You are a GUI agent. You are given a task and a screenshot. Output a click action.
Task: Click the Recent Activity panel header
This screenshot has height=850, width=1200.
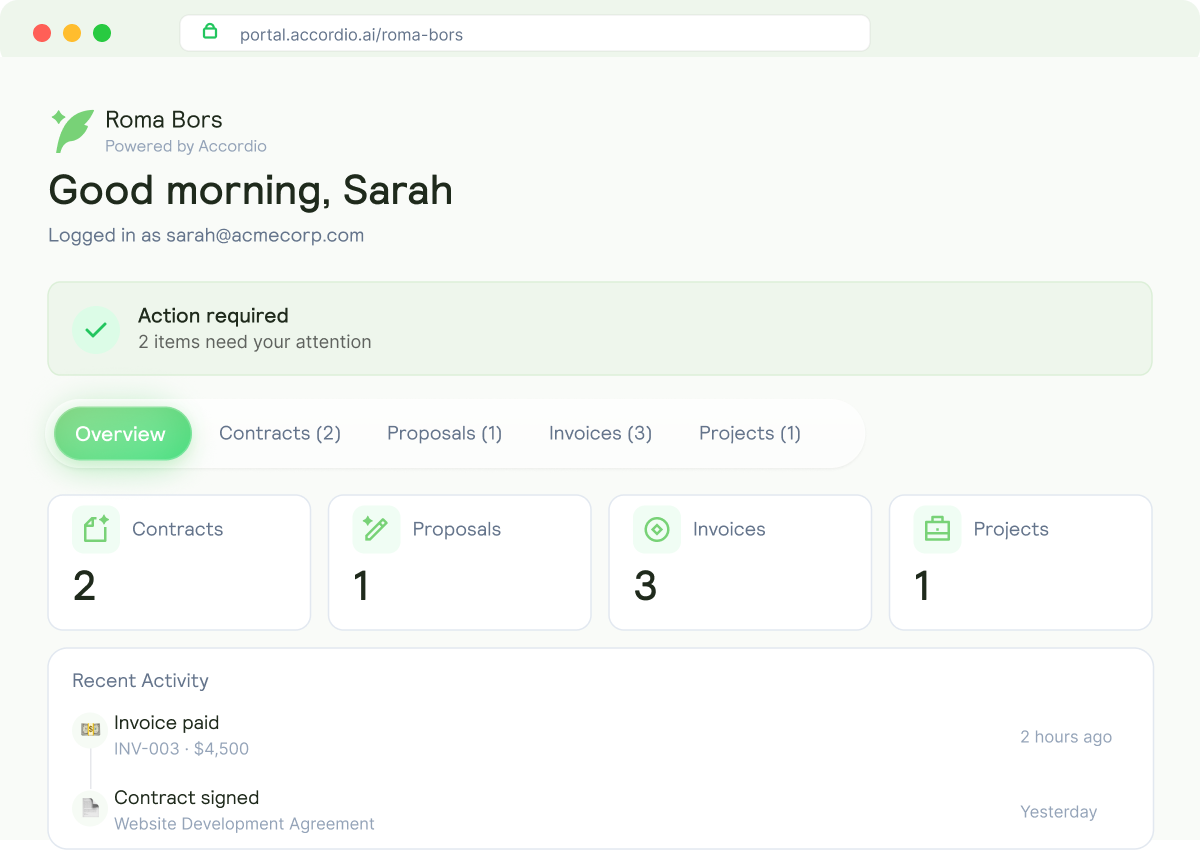[x=140, y=680]
